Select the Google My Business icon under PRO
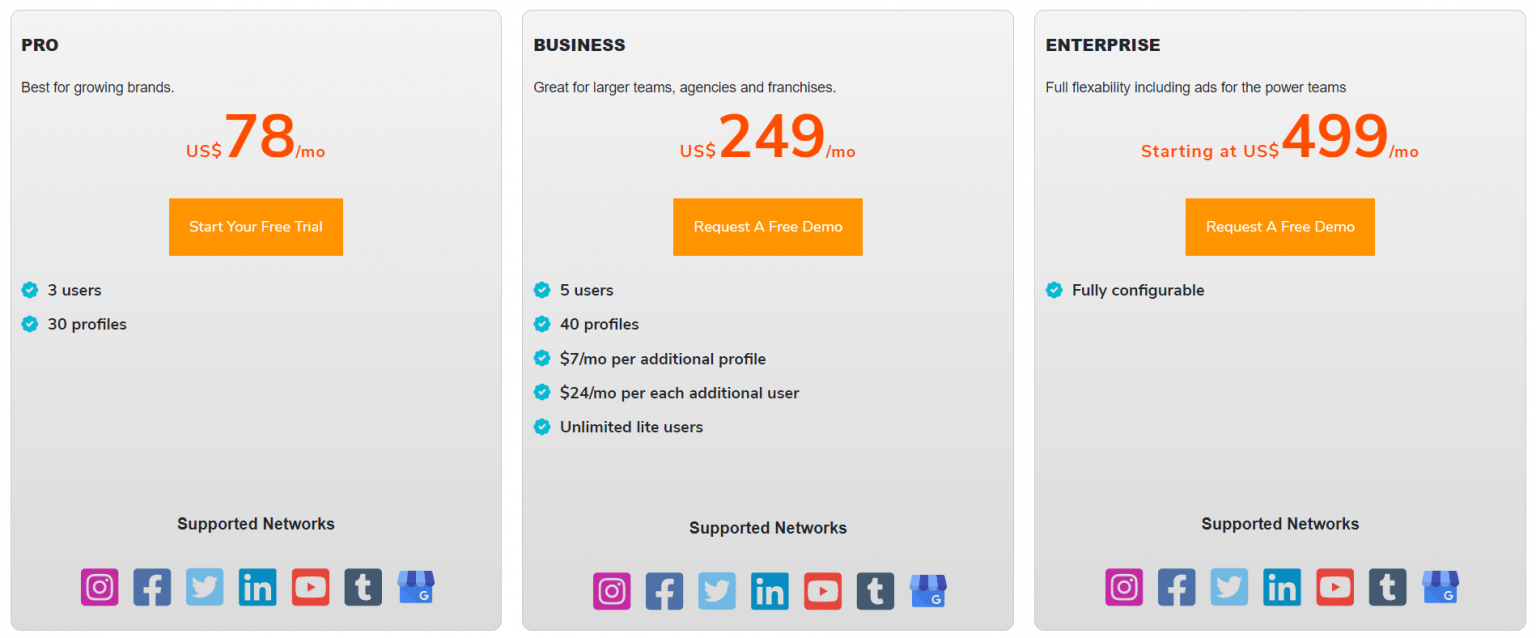The height and width of the screenshot is (638, 1536). (416, 587)
